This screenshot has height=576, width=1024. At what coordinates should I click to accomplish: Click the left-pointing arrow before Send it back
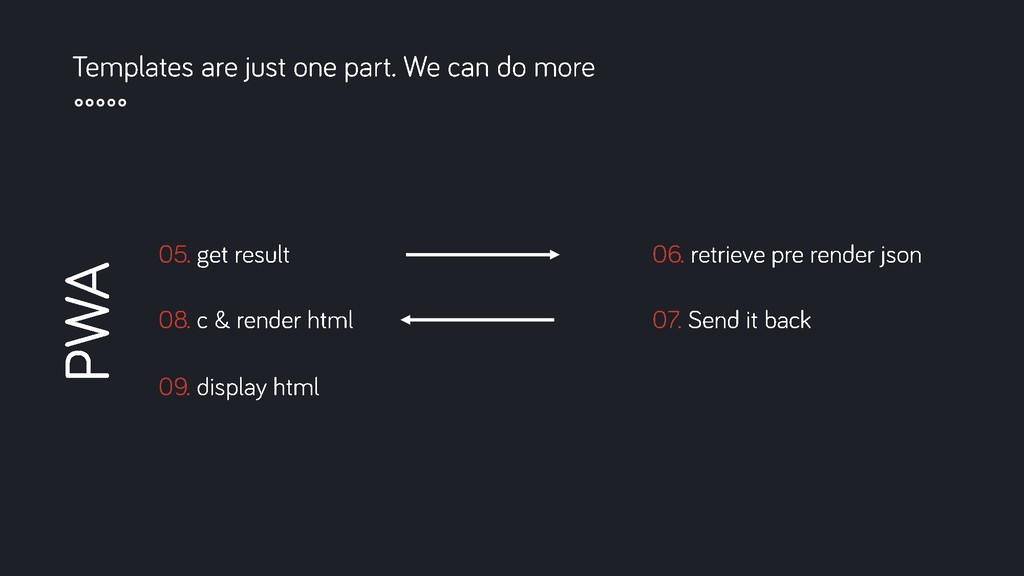[477, 320]
